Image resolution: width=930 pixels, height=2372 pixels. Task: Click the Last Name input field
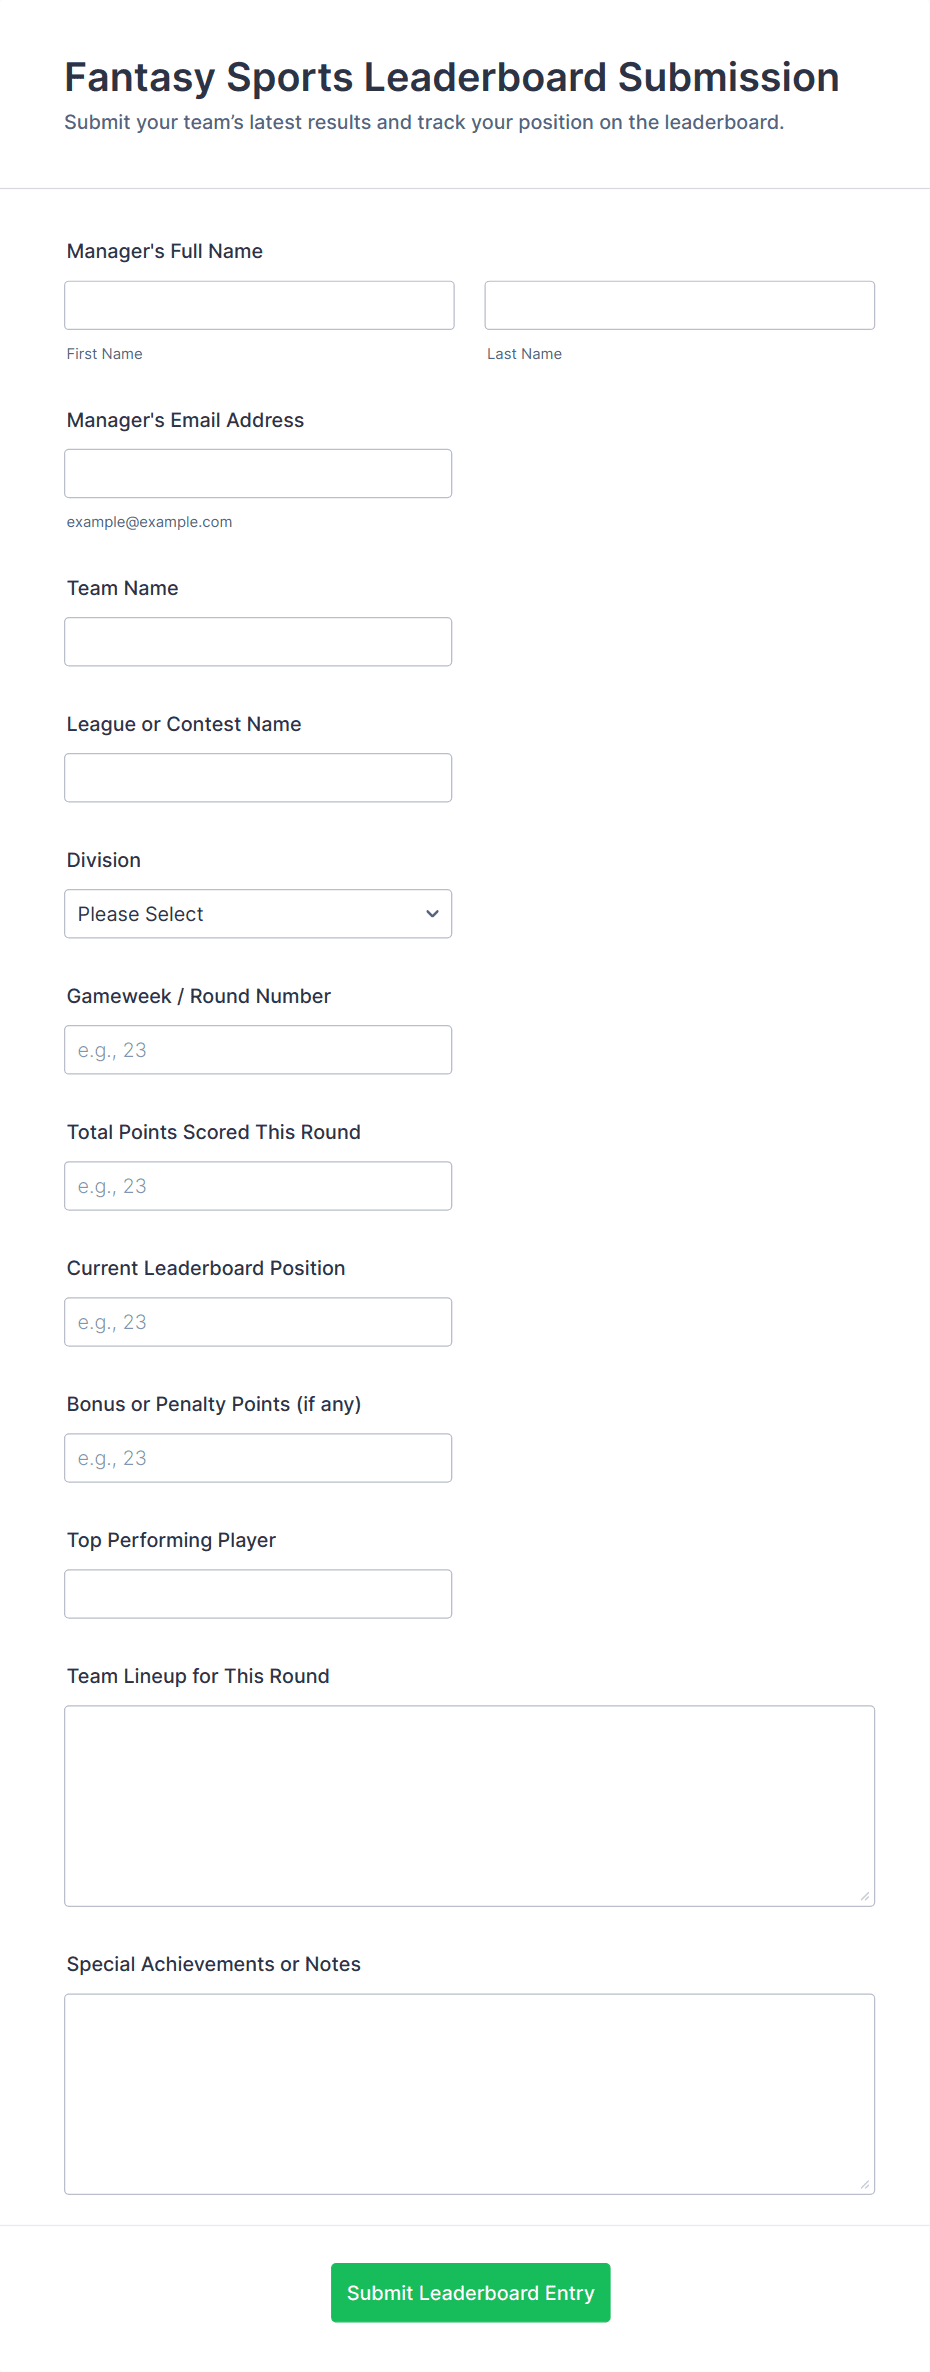click(680, 305)
